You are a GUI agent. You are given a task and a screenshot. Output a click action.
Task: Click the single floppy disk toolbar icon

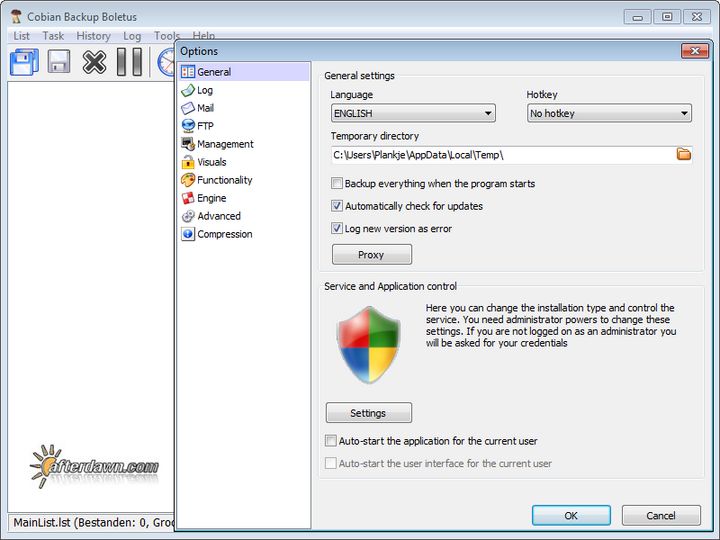pyautogui.click(x=59, y=62)
